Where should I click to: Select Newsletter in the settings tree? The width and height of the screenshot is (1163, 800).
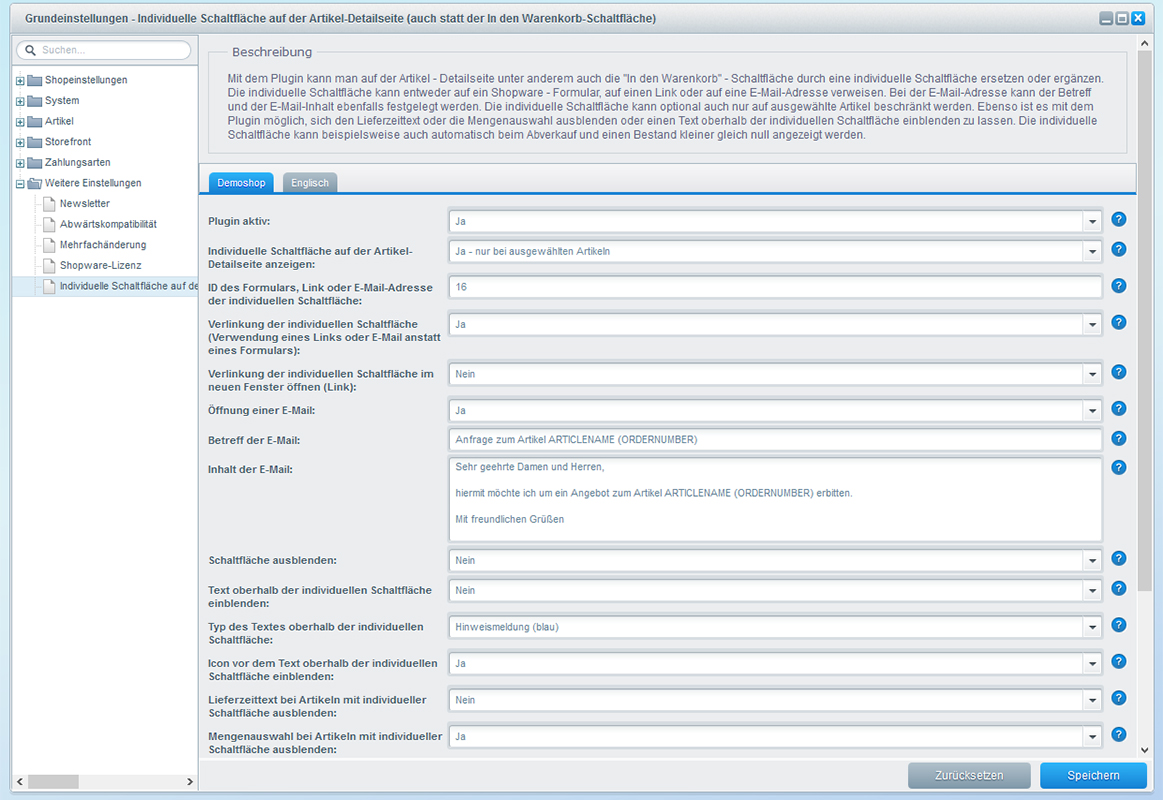[x=85, y=204]
